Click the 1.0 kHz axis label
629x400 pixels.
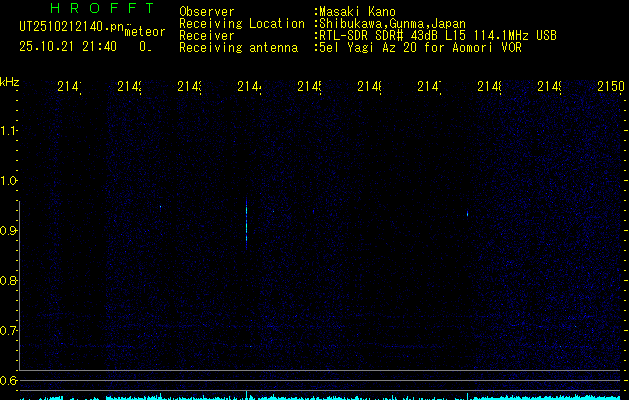tap(8, 181)
